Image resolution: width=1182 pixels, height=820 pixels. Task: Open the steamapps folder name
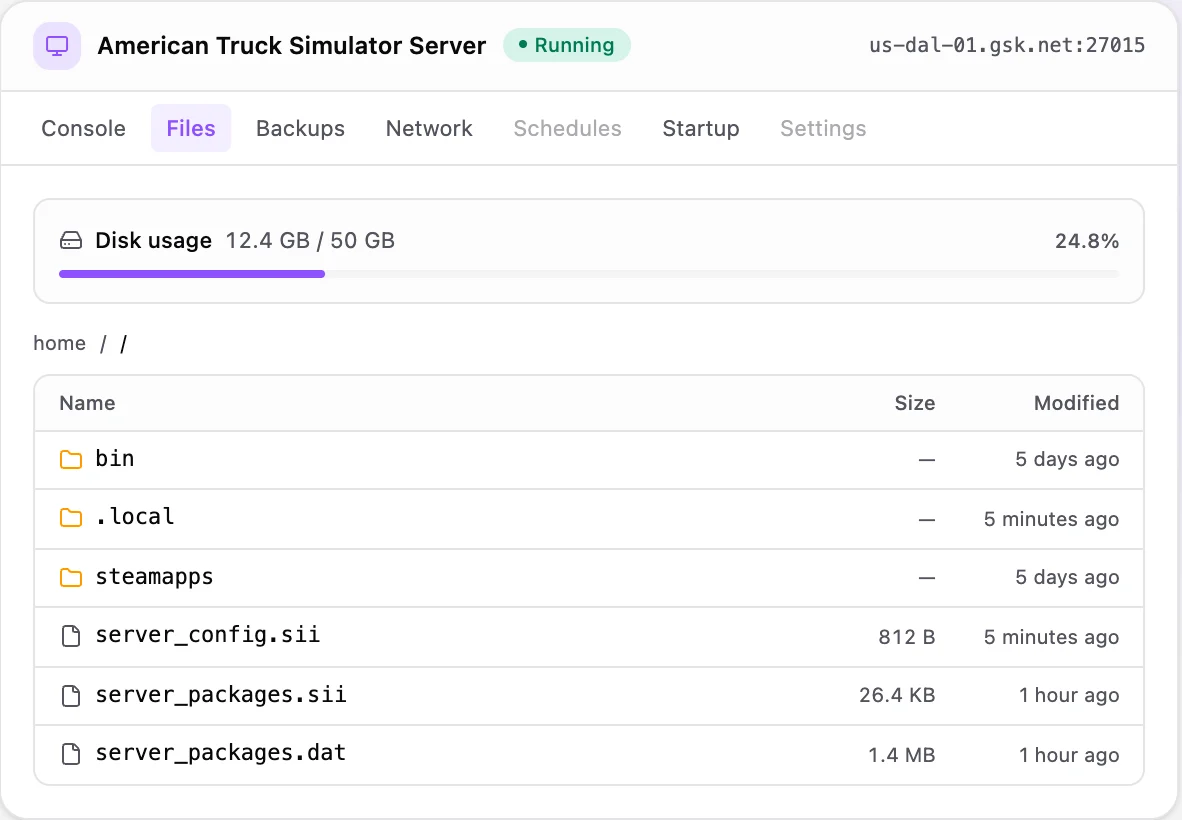pyautogui.click(x=155, y=577)
